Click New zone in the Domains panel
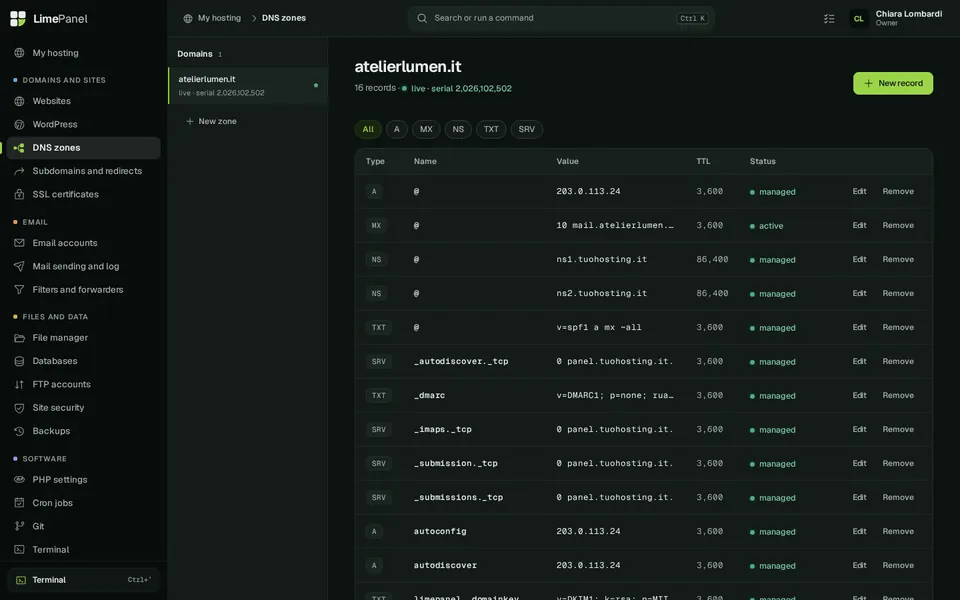Viewport: 960px width, 600px height. (x=211, y=121)
